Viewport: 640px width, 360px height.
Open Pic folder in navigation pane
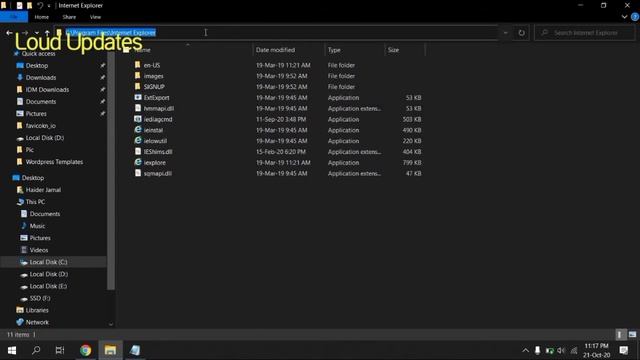point(29,150)
